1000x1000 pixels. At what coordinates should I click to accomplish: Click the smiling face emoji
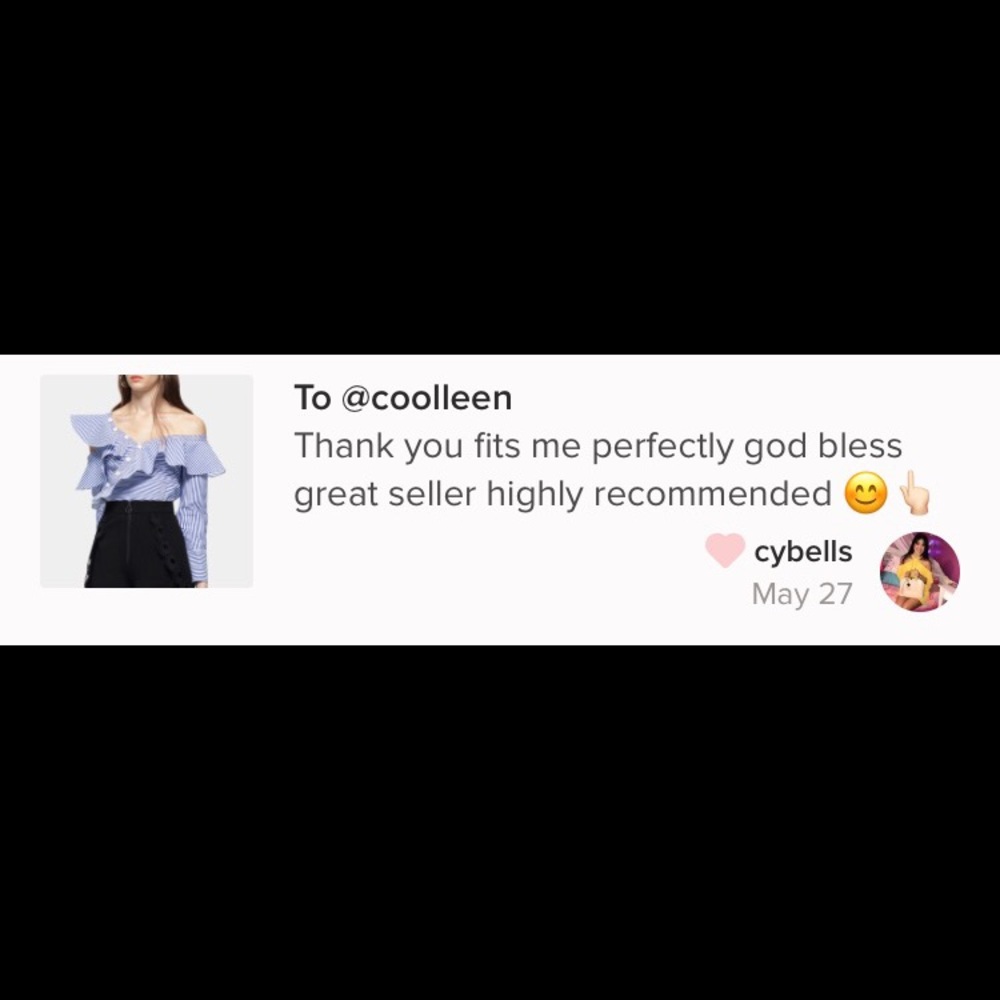865,493
